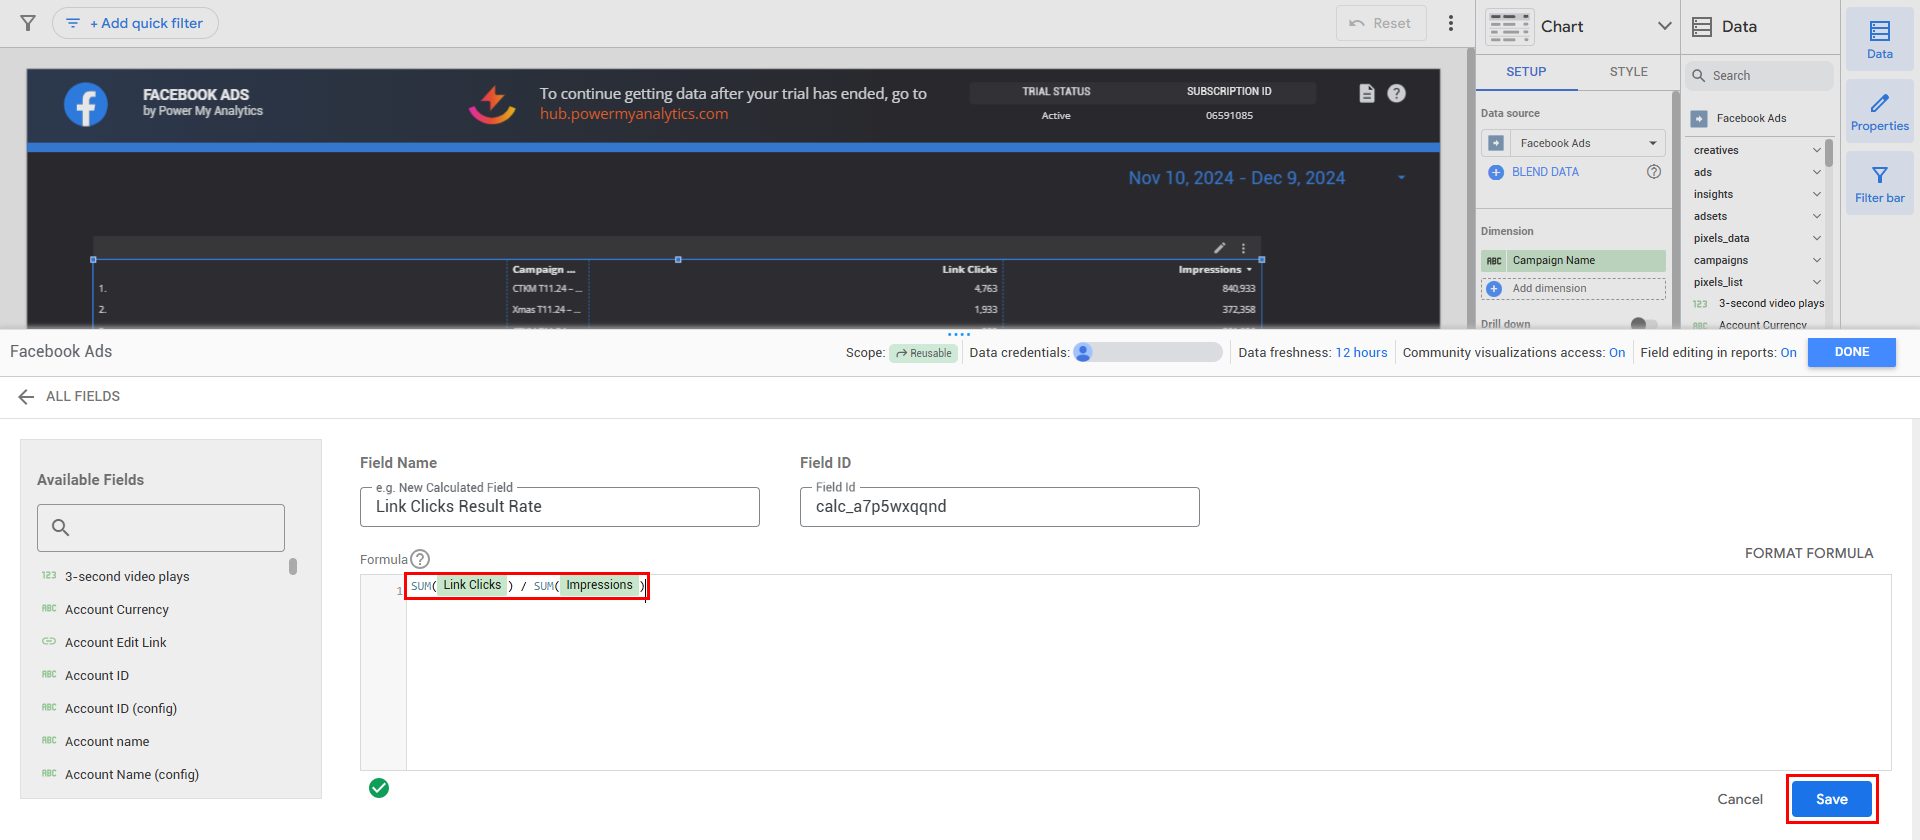
Task: Open the Facebook Ads data source dropdown
Action: pos(1586,143)
